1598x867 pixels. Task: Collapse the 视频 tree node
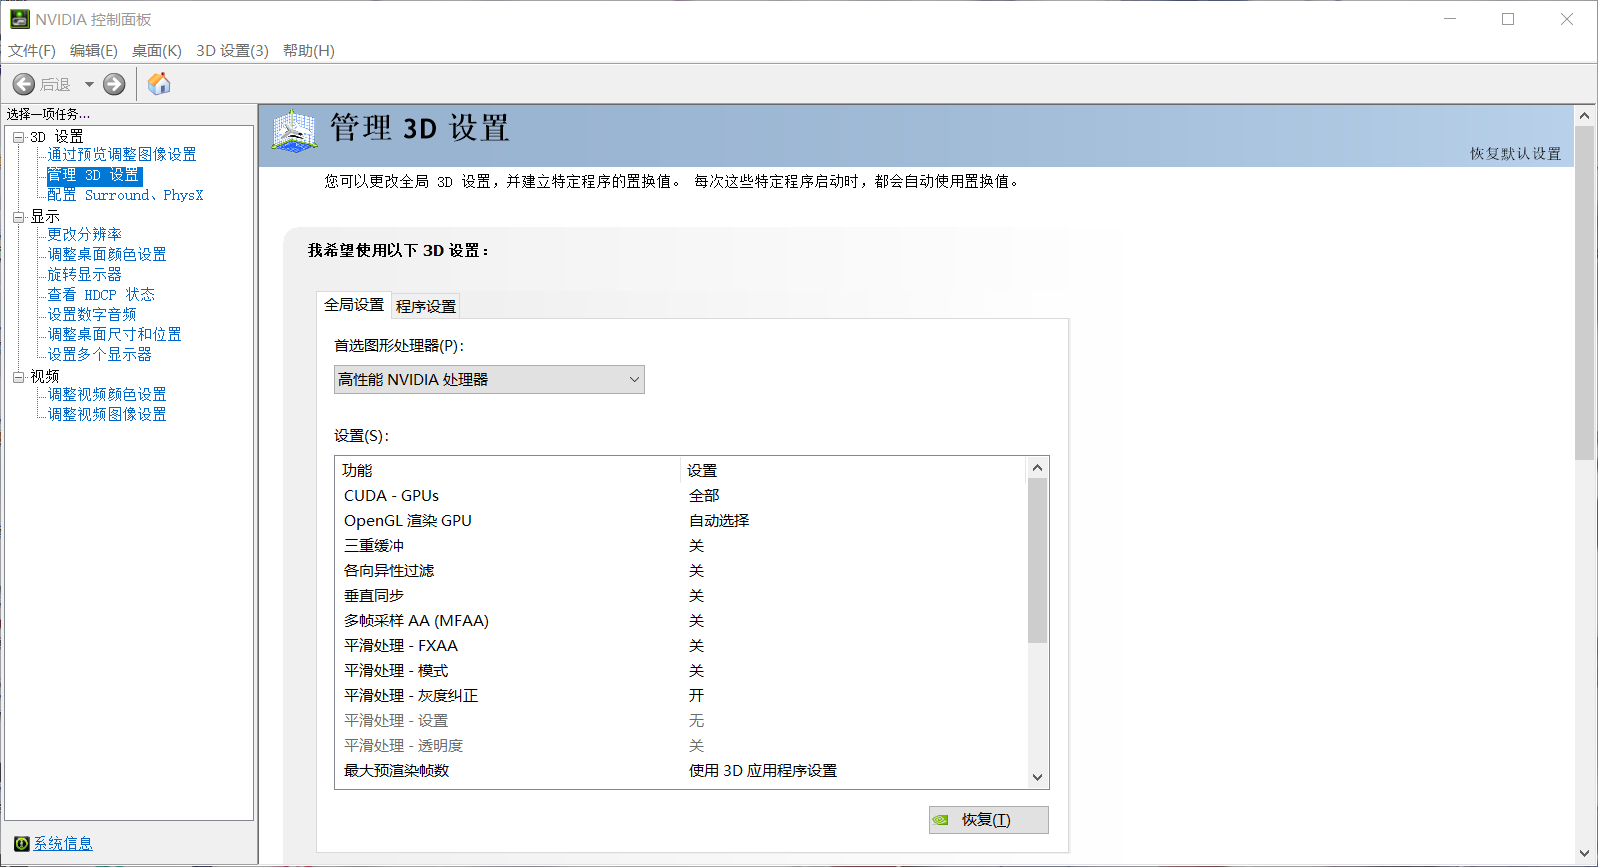(x=18, y=377)
